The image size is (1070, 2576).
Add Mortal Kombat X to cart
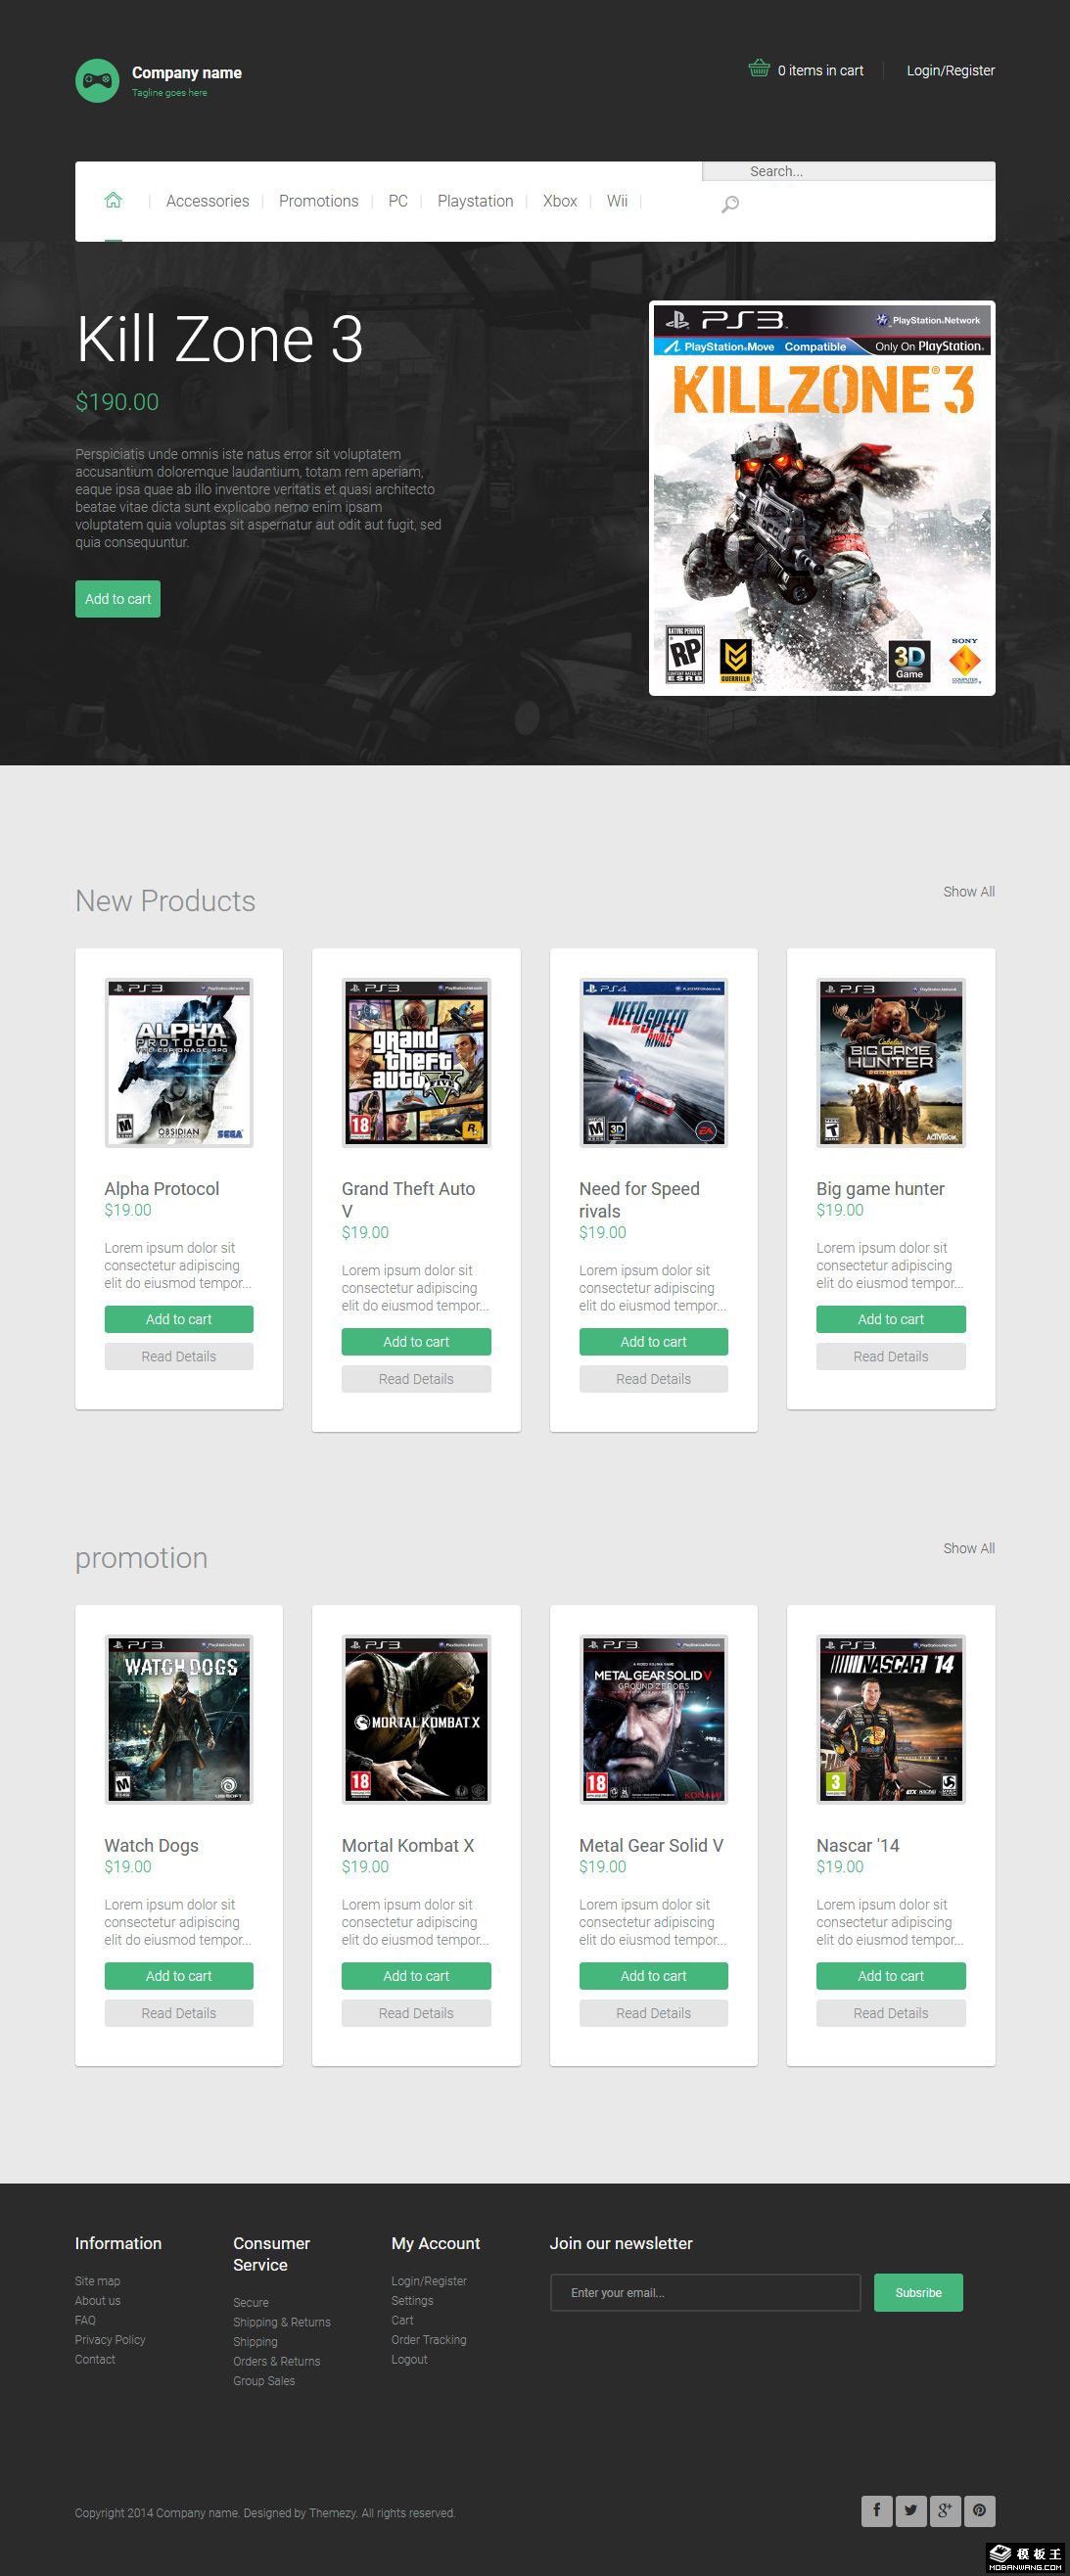pos(416,1976)
